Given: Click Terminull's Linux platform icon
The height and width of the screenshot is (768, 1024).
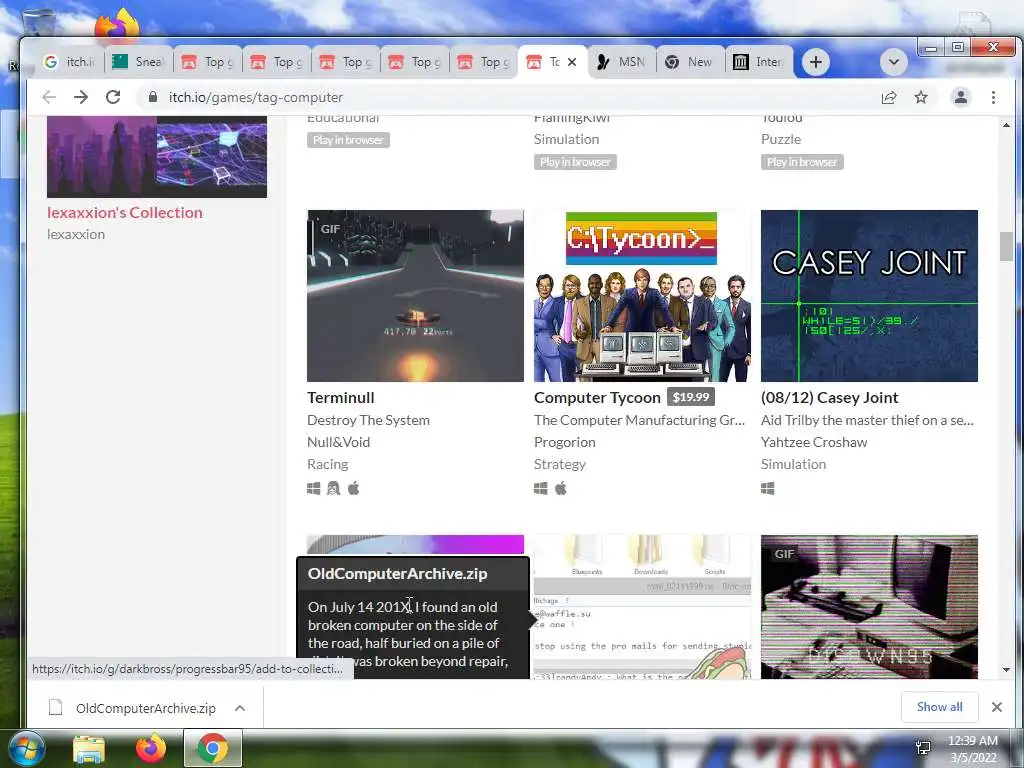Looking at the screenshot, I should pyautogui.click(x=334, y=488).
